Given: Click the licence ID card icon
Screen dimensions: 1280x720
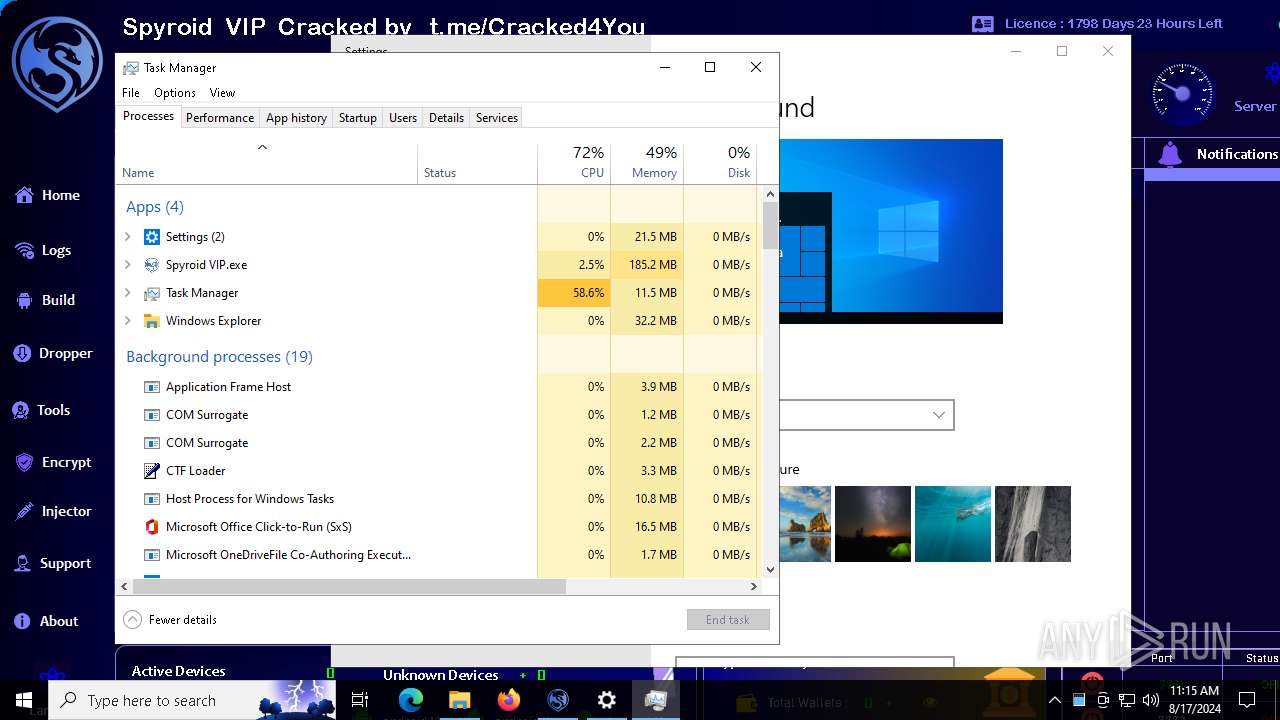Looking at the screenshot, I should point(983,24).
